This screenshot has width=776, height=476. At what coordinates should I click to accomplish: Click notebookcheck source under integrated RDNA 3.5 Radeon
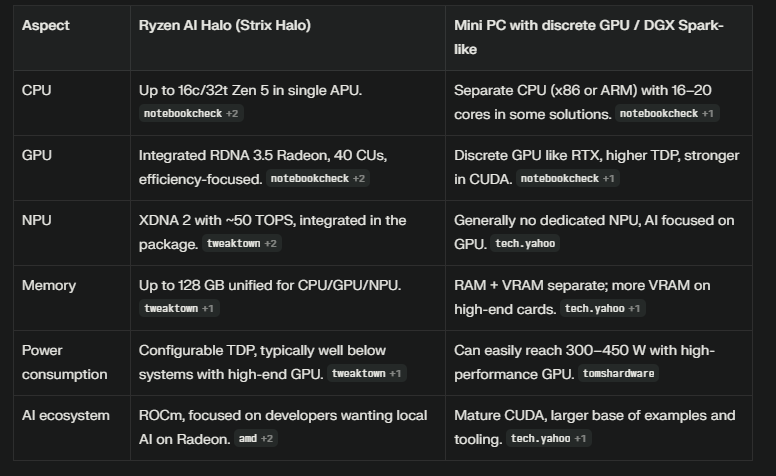[318, 179]
